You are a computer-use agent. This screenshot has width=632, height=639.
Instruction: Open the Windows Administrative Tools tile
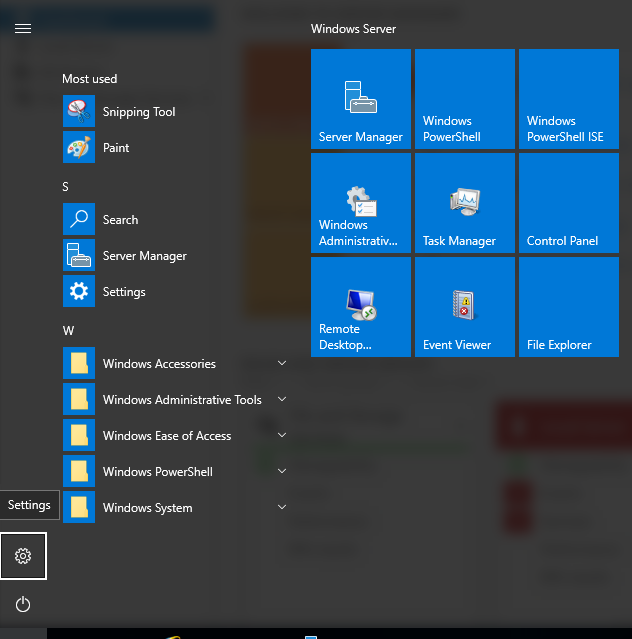[x=361, y=203]
